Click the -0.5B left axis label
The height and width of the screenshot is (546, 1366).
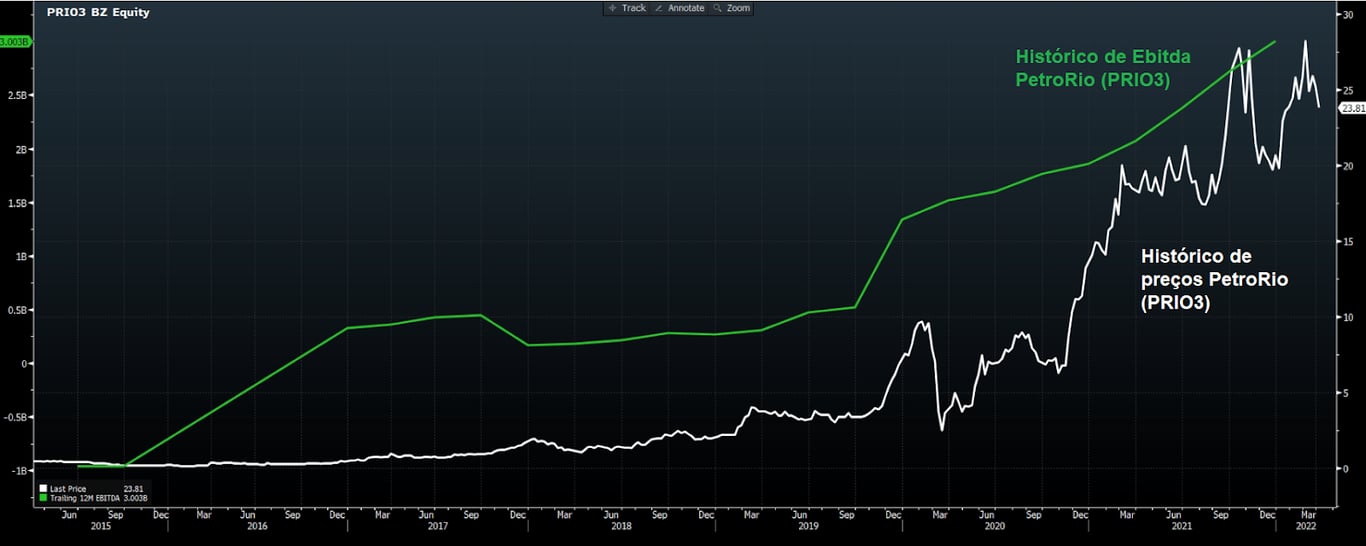[x=18, y=416]
